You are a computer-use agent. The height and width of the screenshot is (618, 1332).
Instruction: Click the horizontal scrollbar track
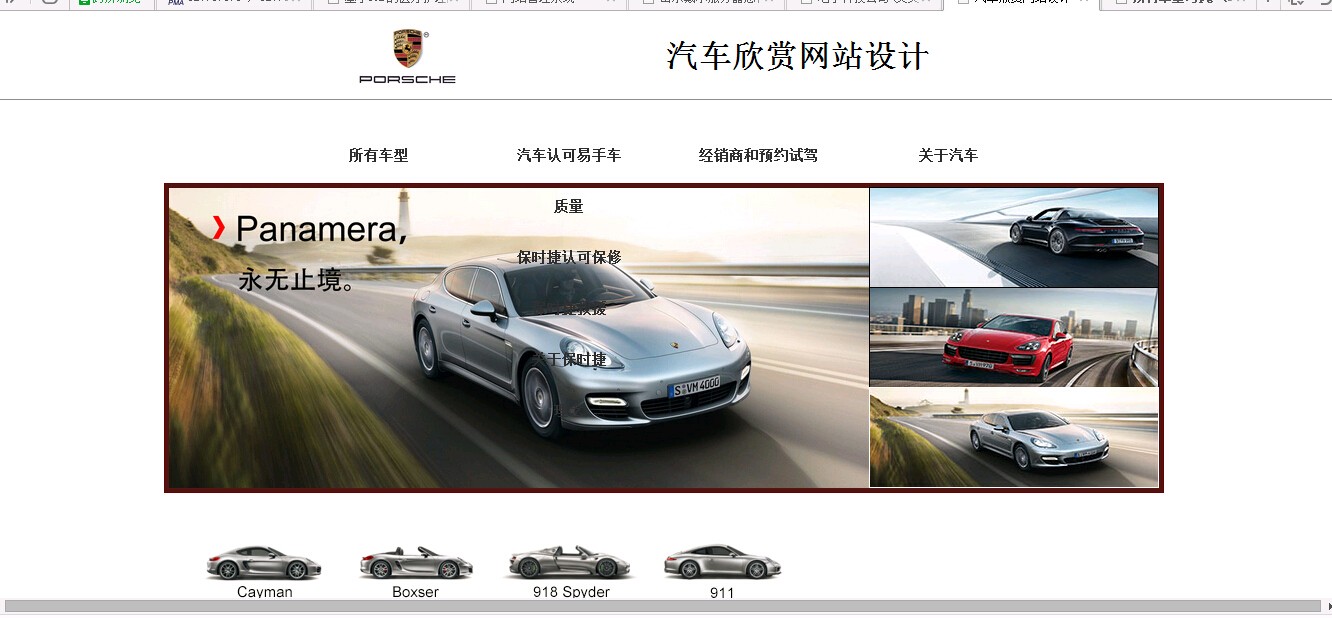[662, 606]
